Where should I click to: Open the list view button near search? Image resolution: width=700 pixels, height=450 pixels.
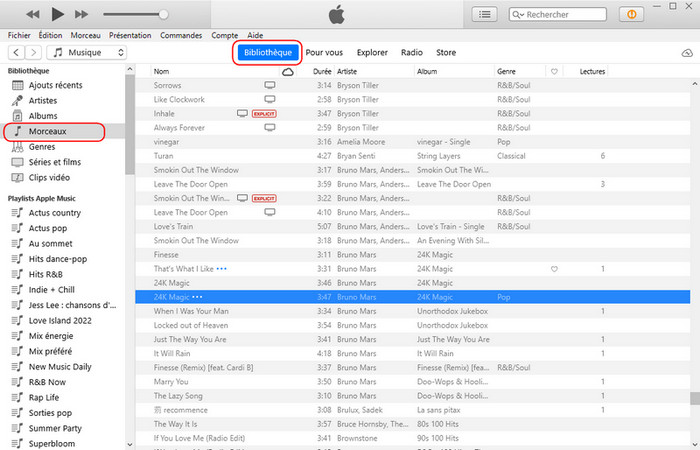(486, 14)
